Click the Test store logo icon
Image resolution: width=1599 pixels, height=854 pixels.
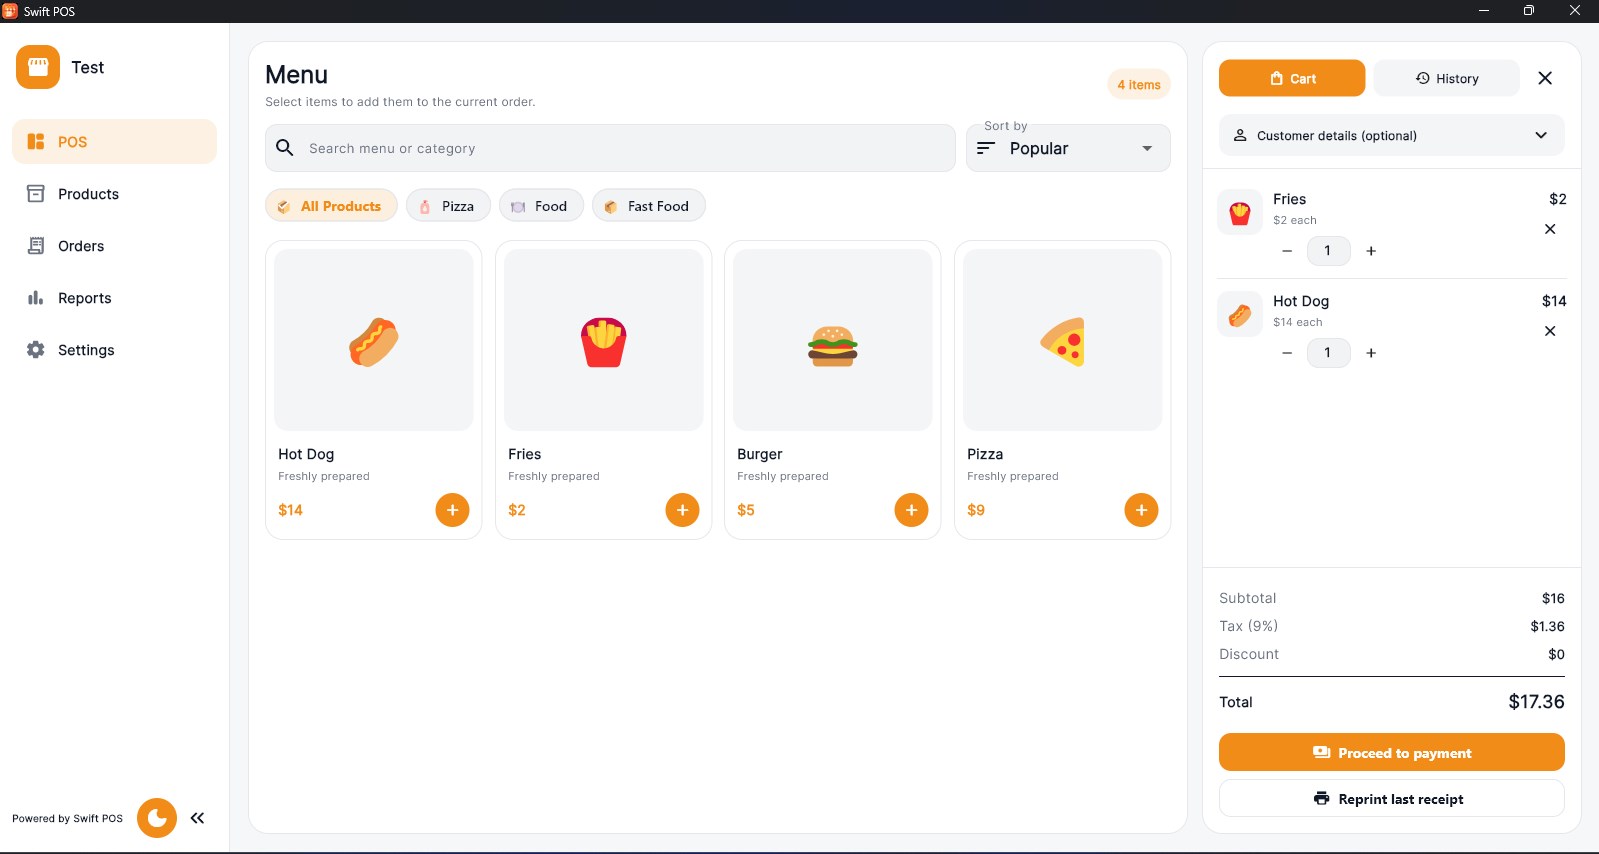38,67
